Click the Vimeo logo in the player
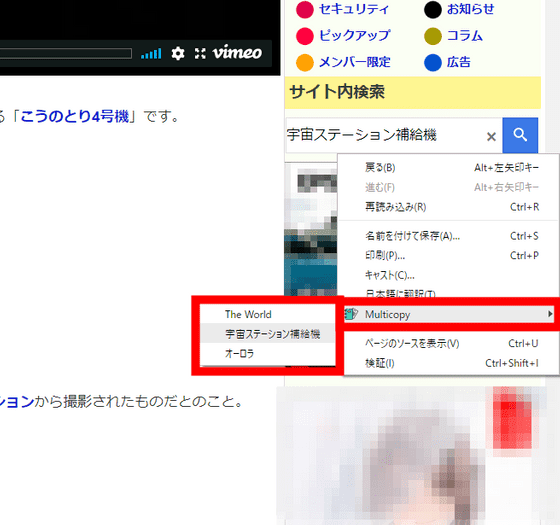 coord(237,53)
